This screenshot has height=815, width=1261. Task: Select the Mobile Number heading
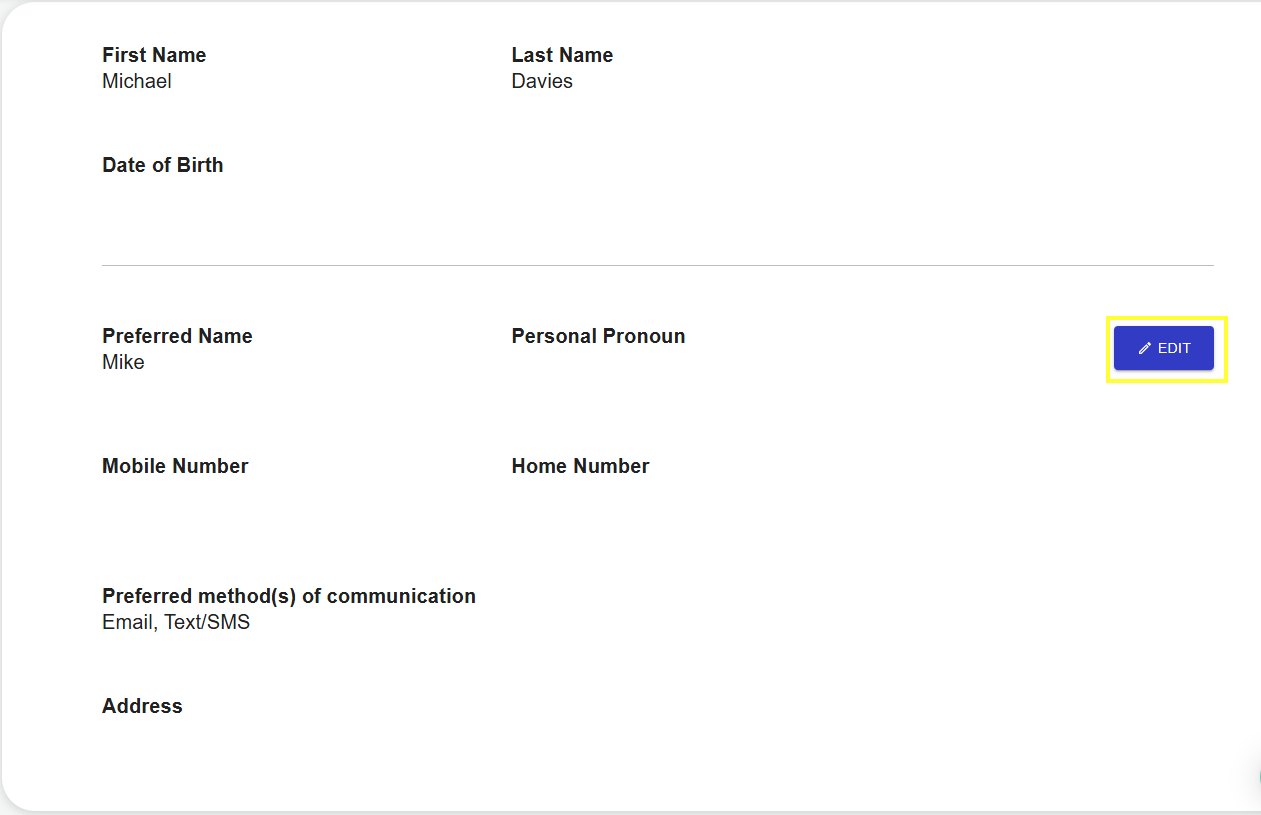tap(175, 466)
